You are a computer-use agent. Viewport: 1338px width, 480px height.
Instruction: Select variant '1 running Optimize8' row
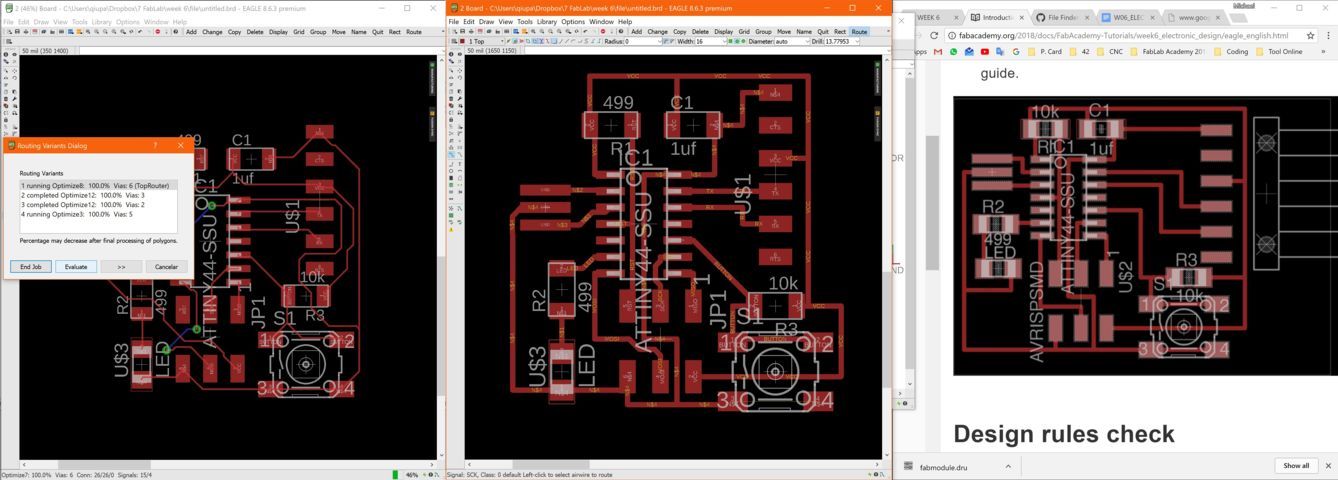(x=98, y=185)
